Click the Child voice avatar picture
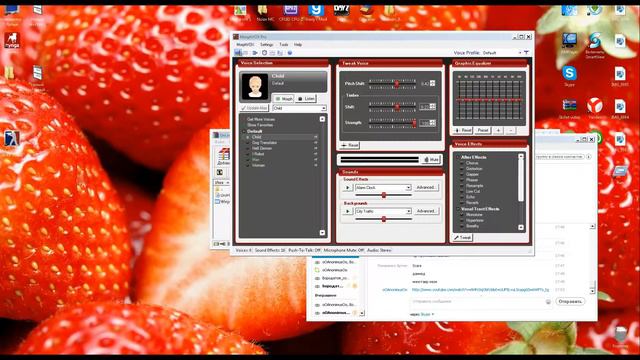 [x=255, y=86]
